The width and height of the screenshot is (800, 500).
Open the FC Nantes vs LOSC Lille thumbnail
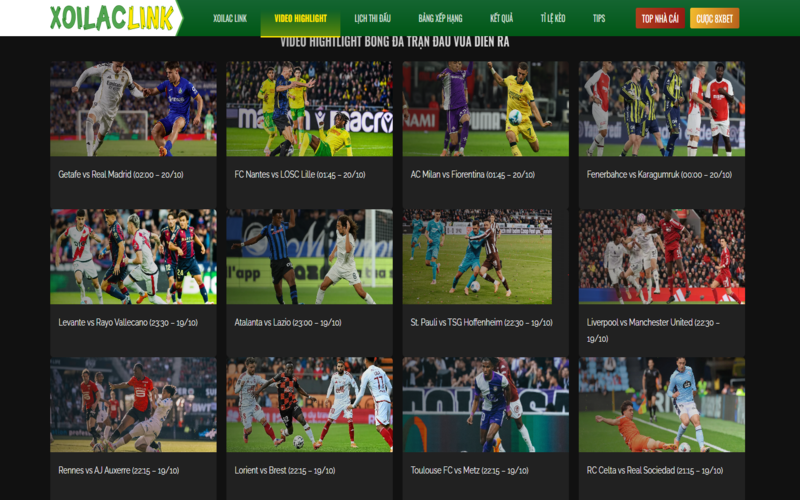(x=309, y=108)
